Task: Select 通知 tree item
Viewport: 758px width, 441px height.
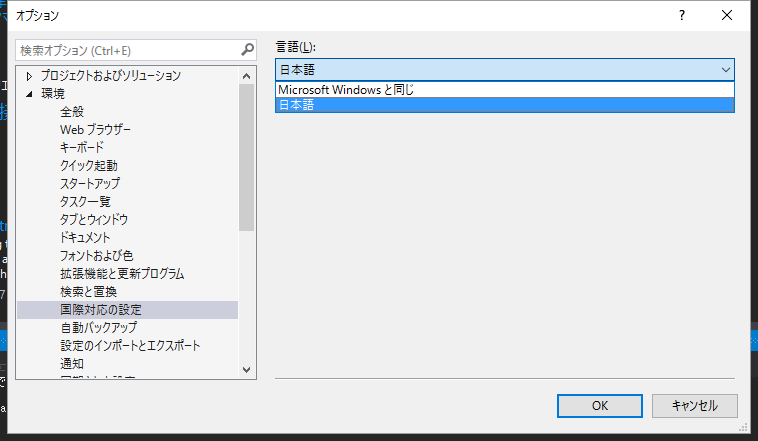Action: (x=72, y=363)
